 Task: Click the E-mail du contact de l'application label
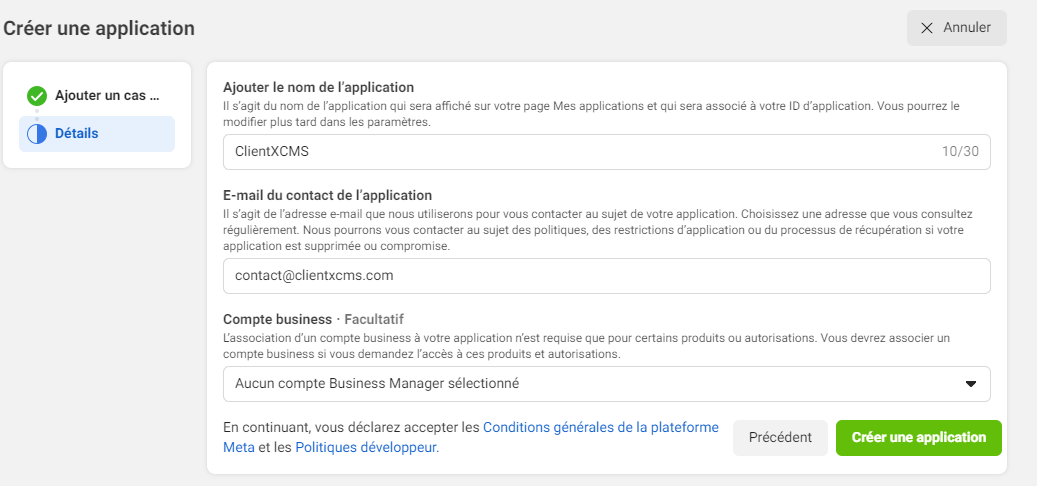point(327,196)
